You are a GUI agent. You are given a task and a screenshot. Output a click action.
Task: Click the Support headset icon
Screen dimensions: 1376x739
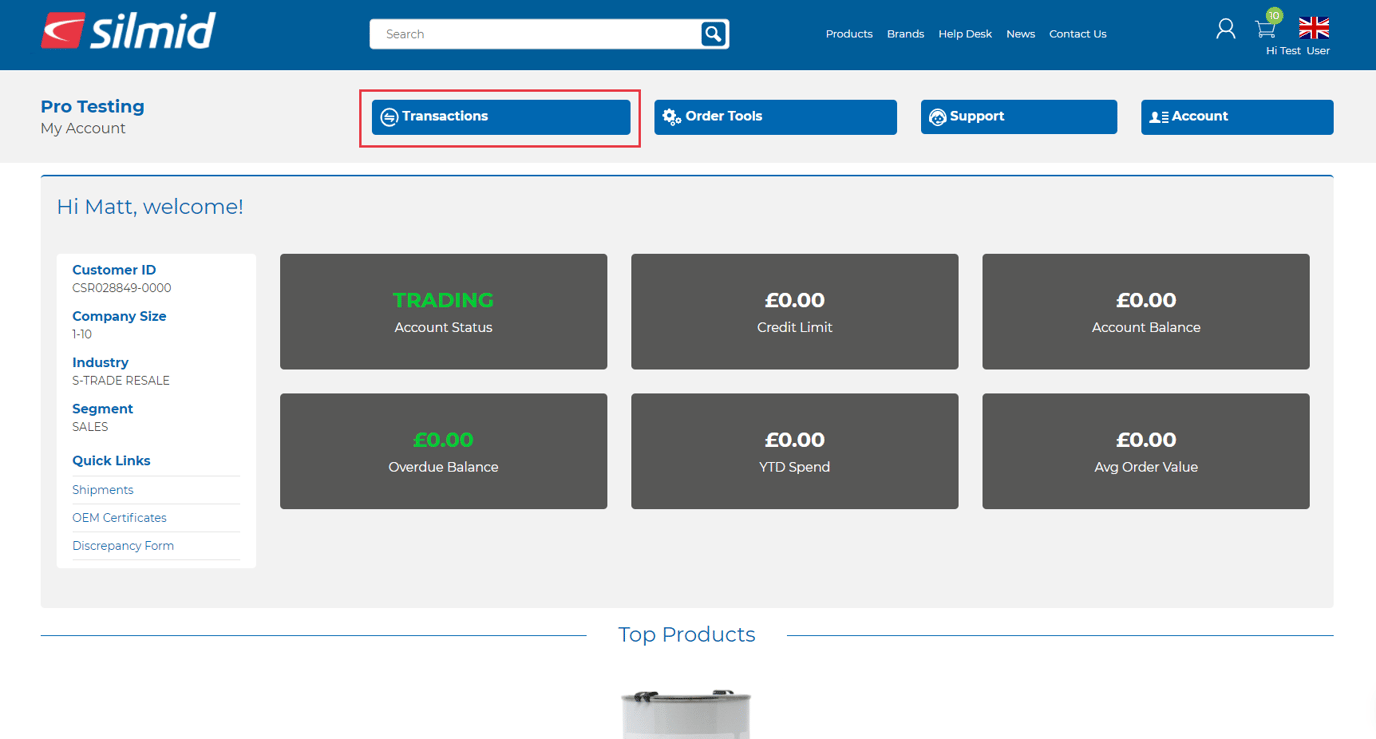(x=937, y=117)
